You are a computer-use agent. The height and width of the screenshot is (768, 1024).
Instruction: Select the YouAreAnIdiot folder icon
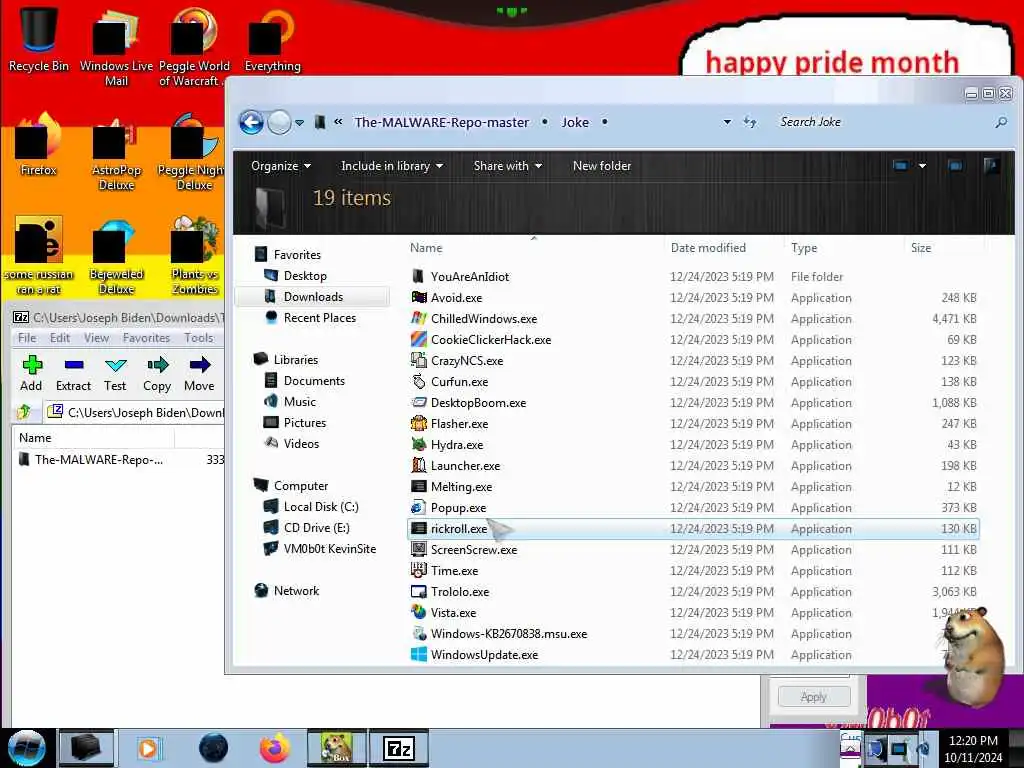[419, 276]
